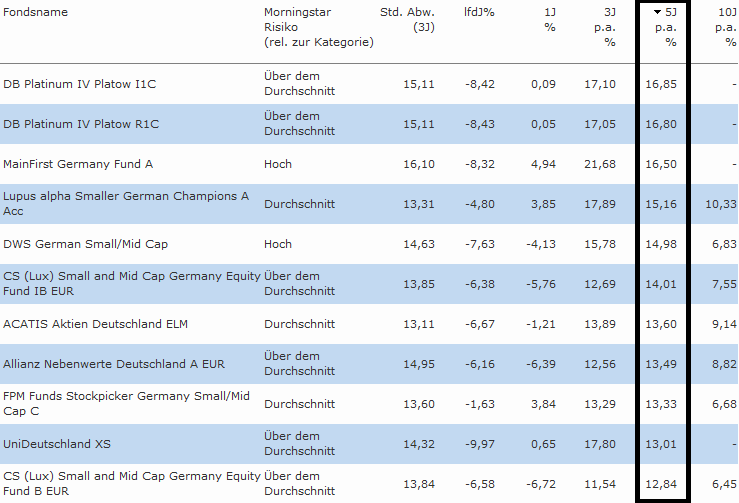Open UniDeutschland XS fund link

tap(57, 444)
